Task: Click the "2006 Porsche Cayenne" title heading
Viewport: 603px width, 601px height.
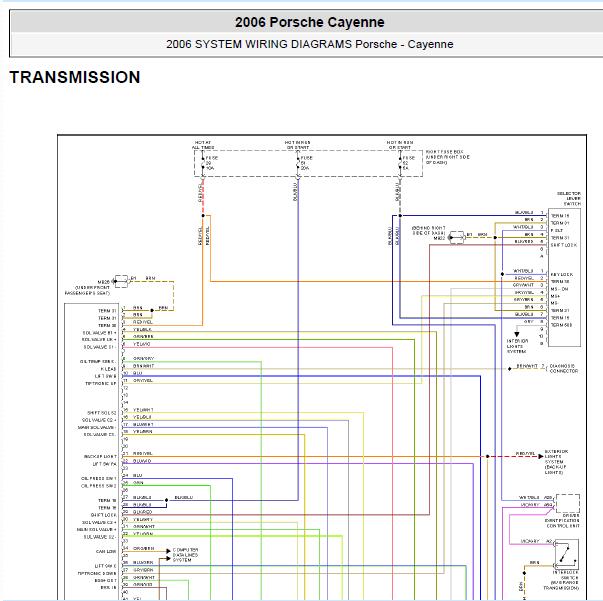Action: click(x=310, y=22)
